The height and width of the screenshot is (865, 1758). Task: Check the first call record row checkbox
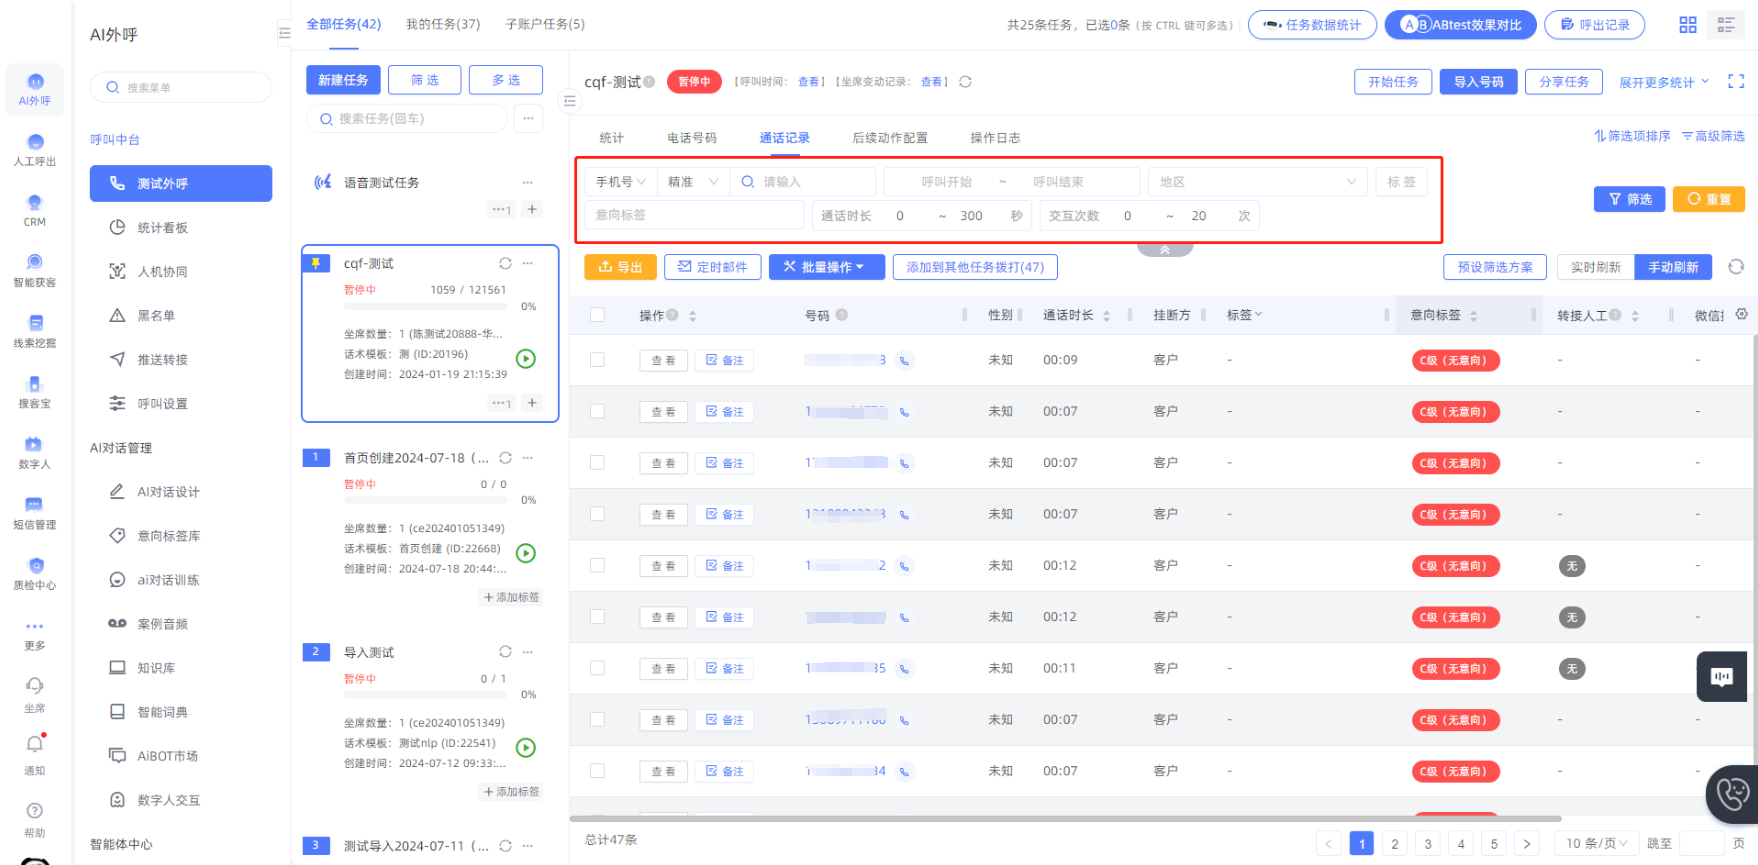coord(597,360)
